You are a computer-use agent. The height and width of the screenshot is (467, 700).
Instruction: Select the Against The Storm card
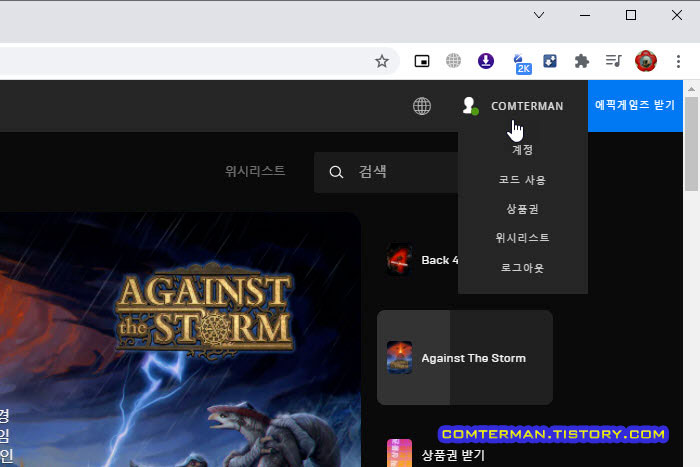[x=465, y=358]
